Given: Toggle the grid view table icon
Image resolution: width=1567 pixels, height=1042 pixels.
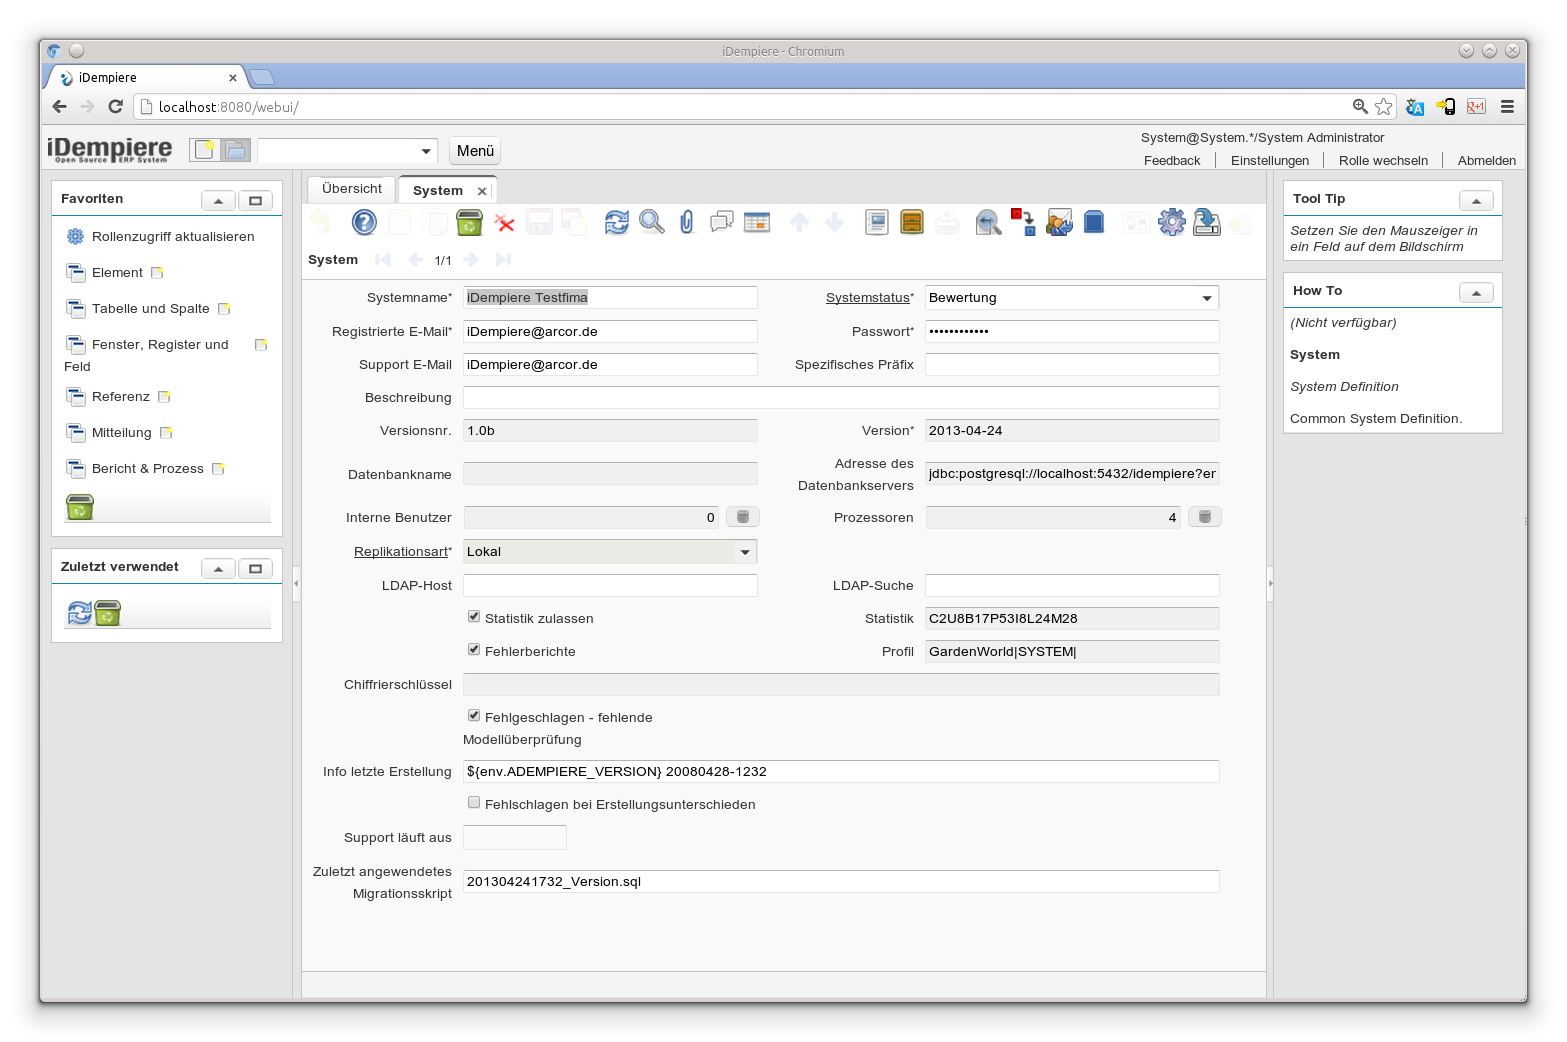Looking at the screenshot, I should tap(757, 222).
